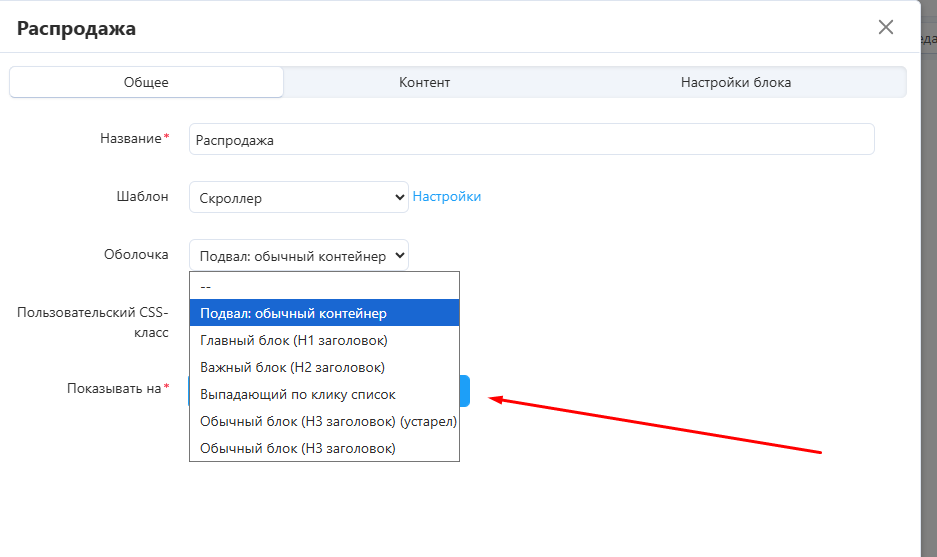Click the Название field label
Screen dimensions: 937x557
tap(130, 139)
